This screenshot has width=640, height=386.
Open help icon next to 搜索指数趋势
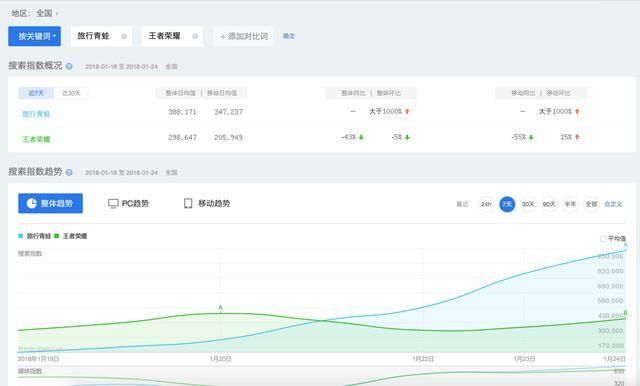tap(69, 172)
